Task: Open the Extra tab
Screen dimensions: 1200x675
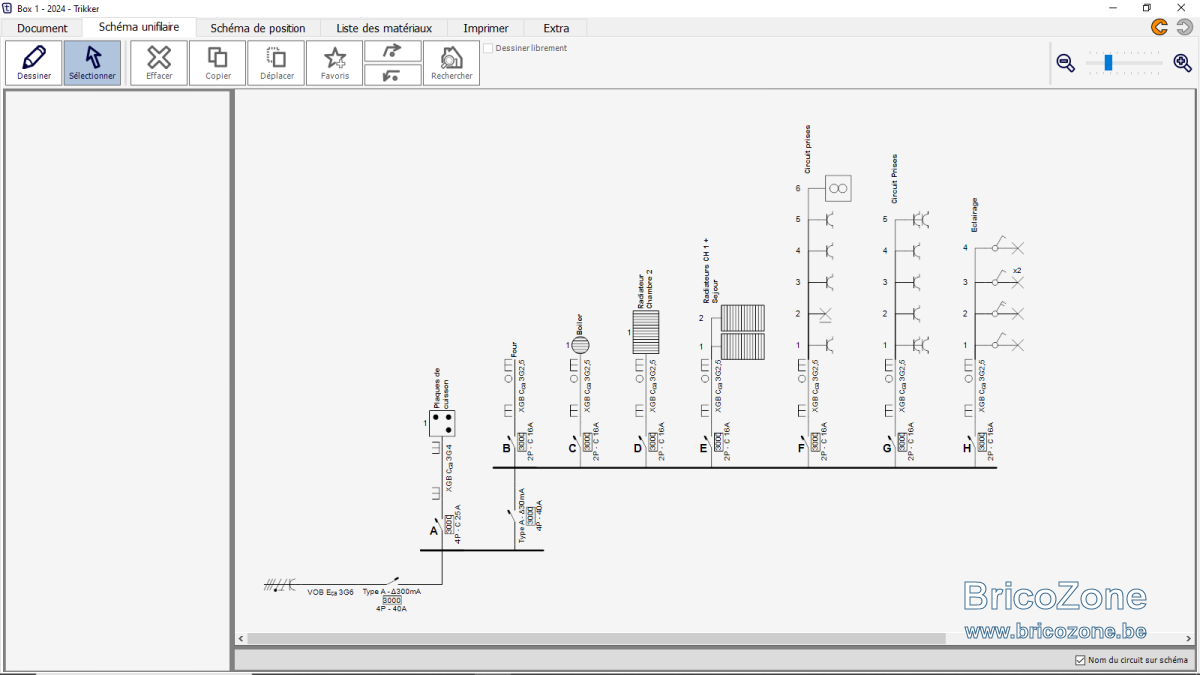Action: coord(556,28)
